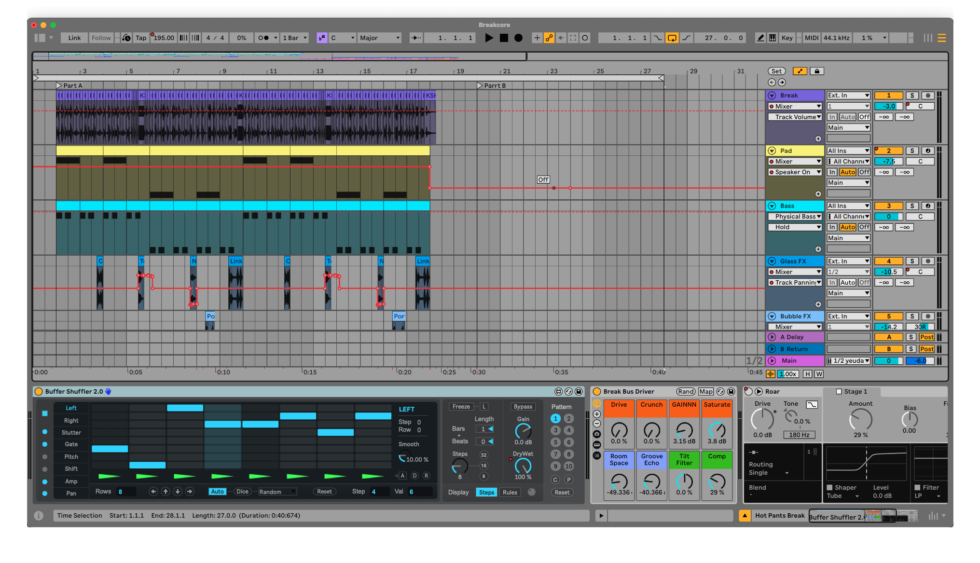Solo the Break track

[x=911, y=95]
